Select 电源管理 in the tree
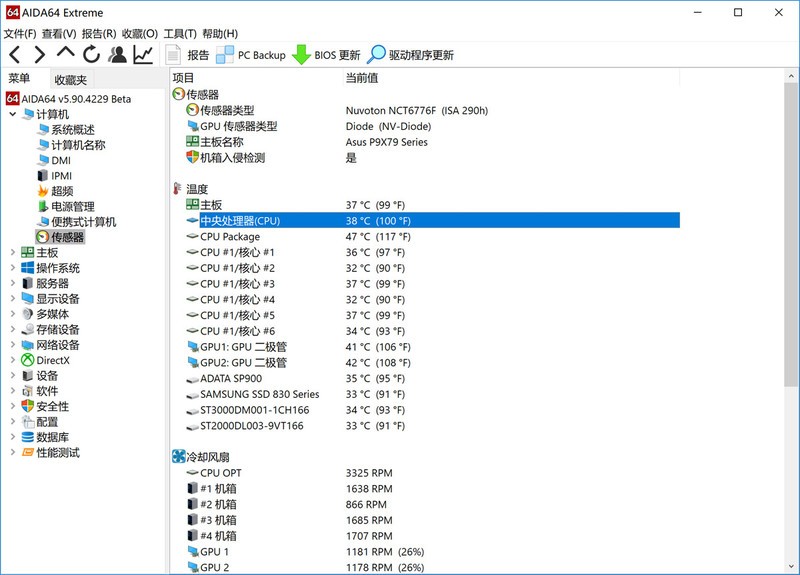Viewport: 800px width, 575px height. 72,206
